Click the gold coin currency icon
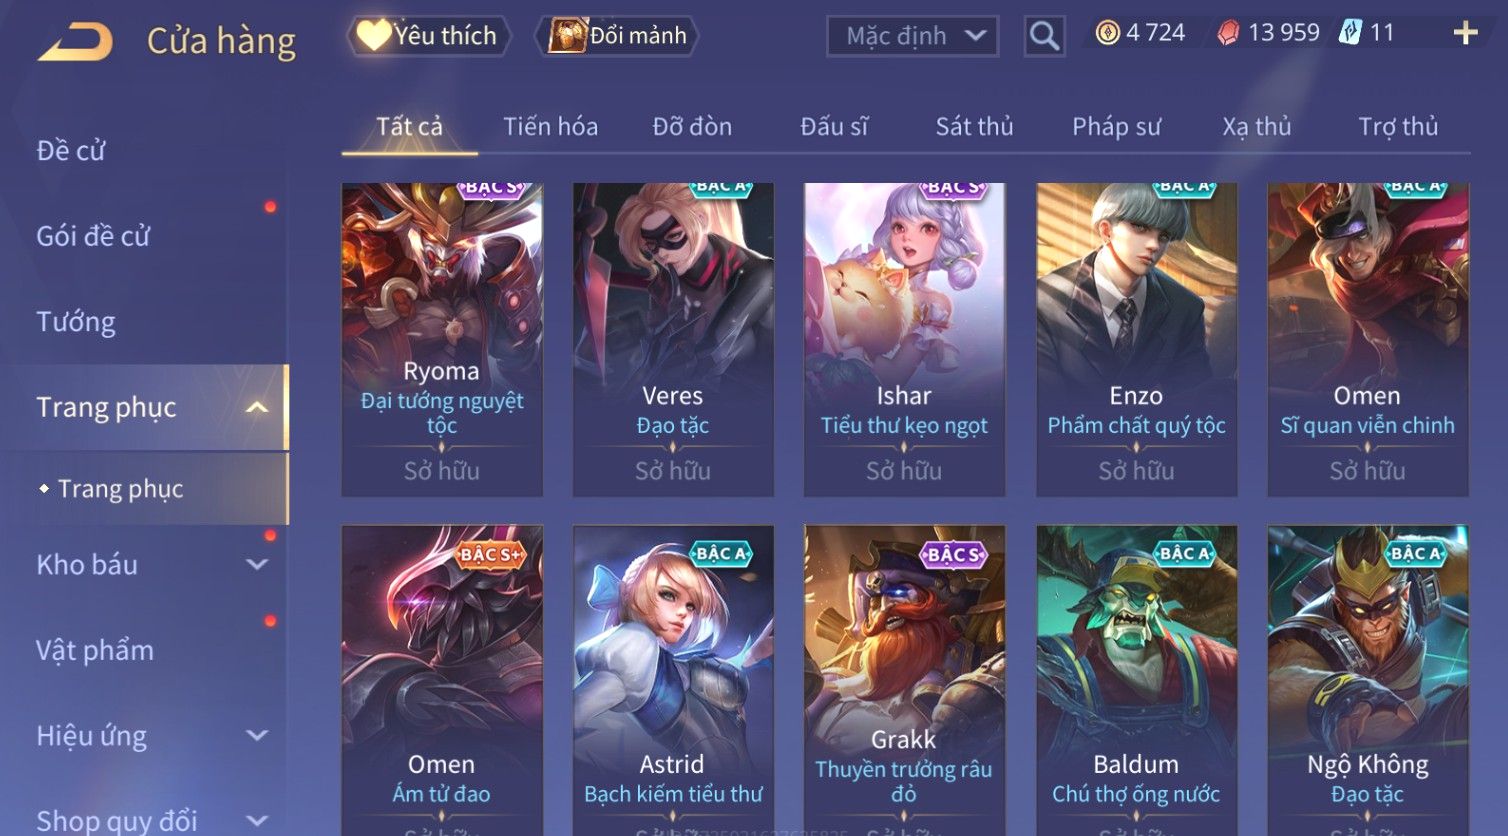1508x836 pixels. pos(1107,34)
